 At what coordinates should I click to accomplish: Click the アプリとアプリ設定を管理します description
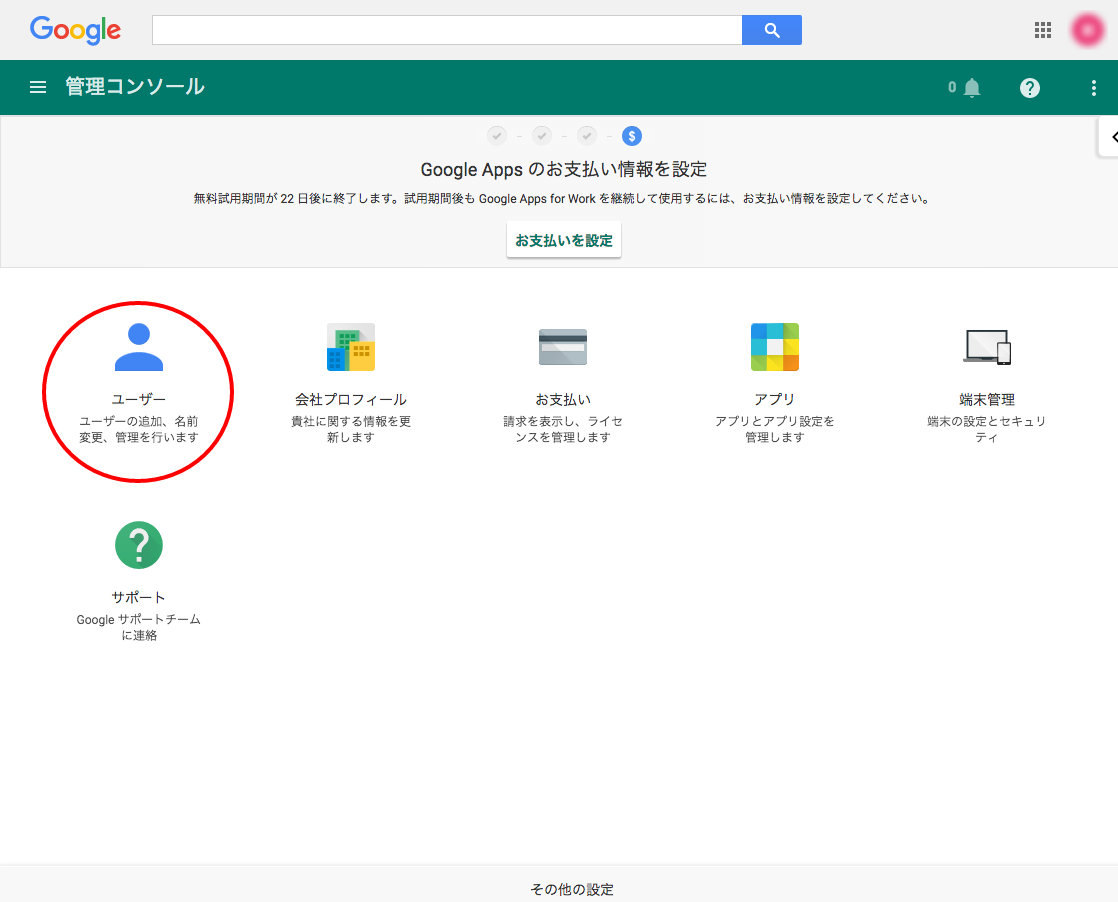coord(775,429)
